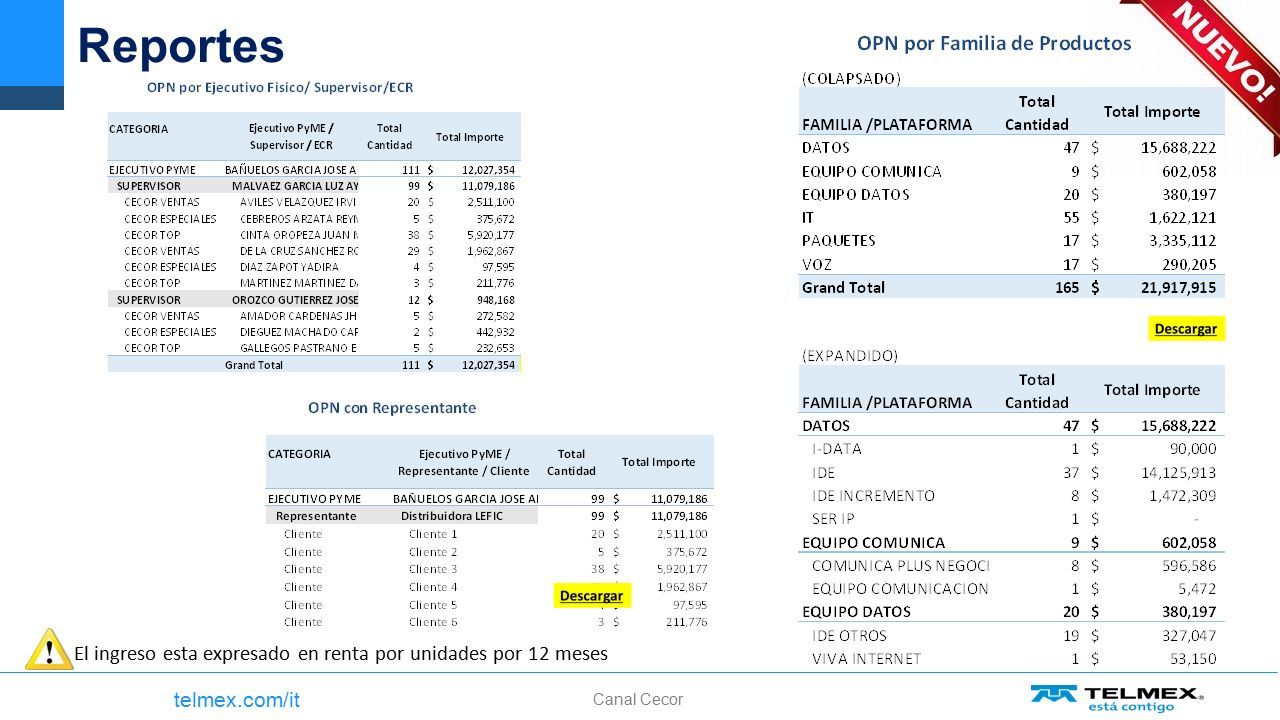Select the OPN por Familia de Productos heading
This screenshot has height=720, width=1280.
[x=994, y=43]
